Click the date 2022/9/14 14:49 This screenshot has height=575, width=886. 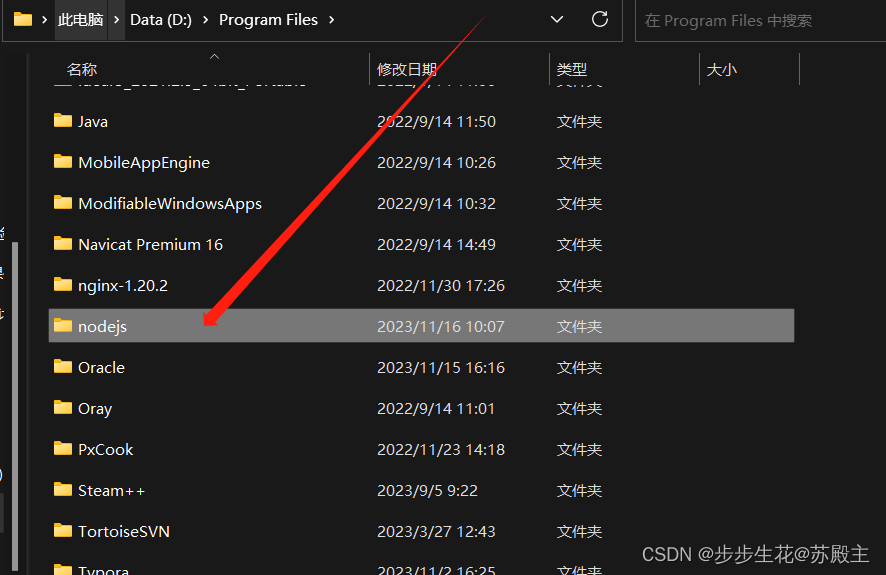(436, 245)
